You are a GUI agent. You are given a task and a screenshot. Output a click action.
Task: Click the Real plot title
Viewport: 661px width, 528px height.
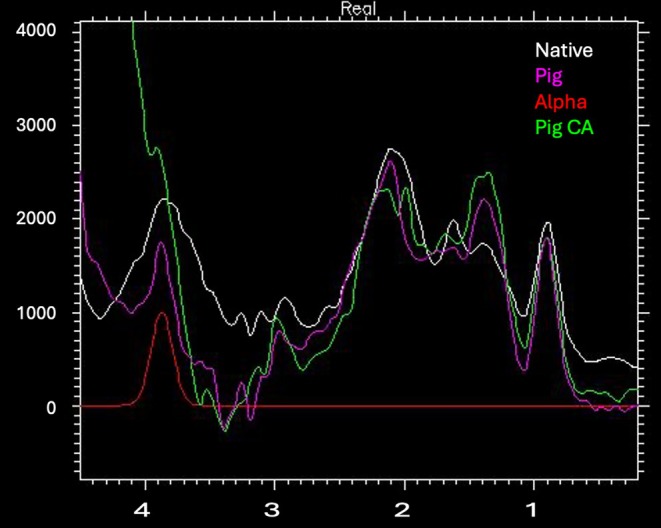(358, 8)
